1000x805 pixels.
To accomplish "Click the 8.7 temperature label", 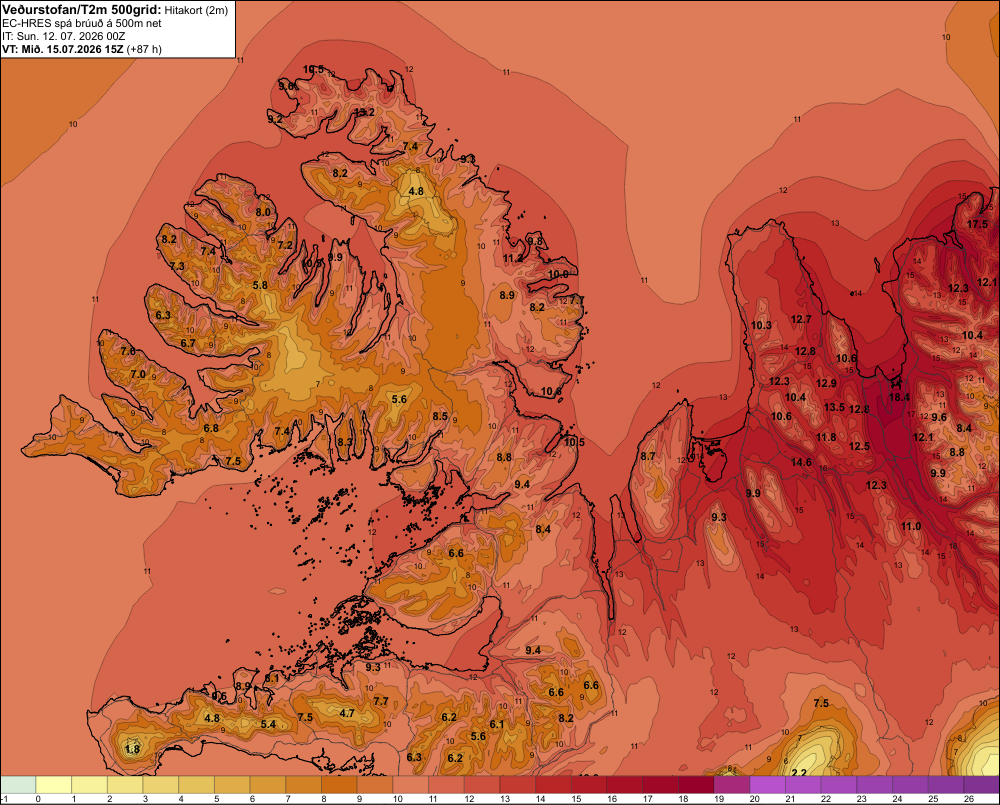I will pyautogui.click(x=648, y=456).
